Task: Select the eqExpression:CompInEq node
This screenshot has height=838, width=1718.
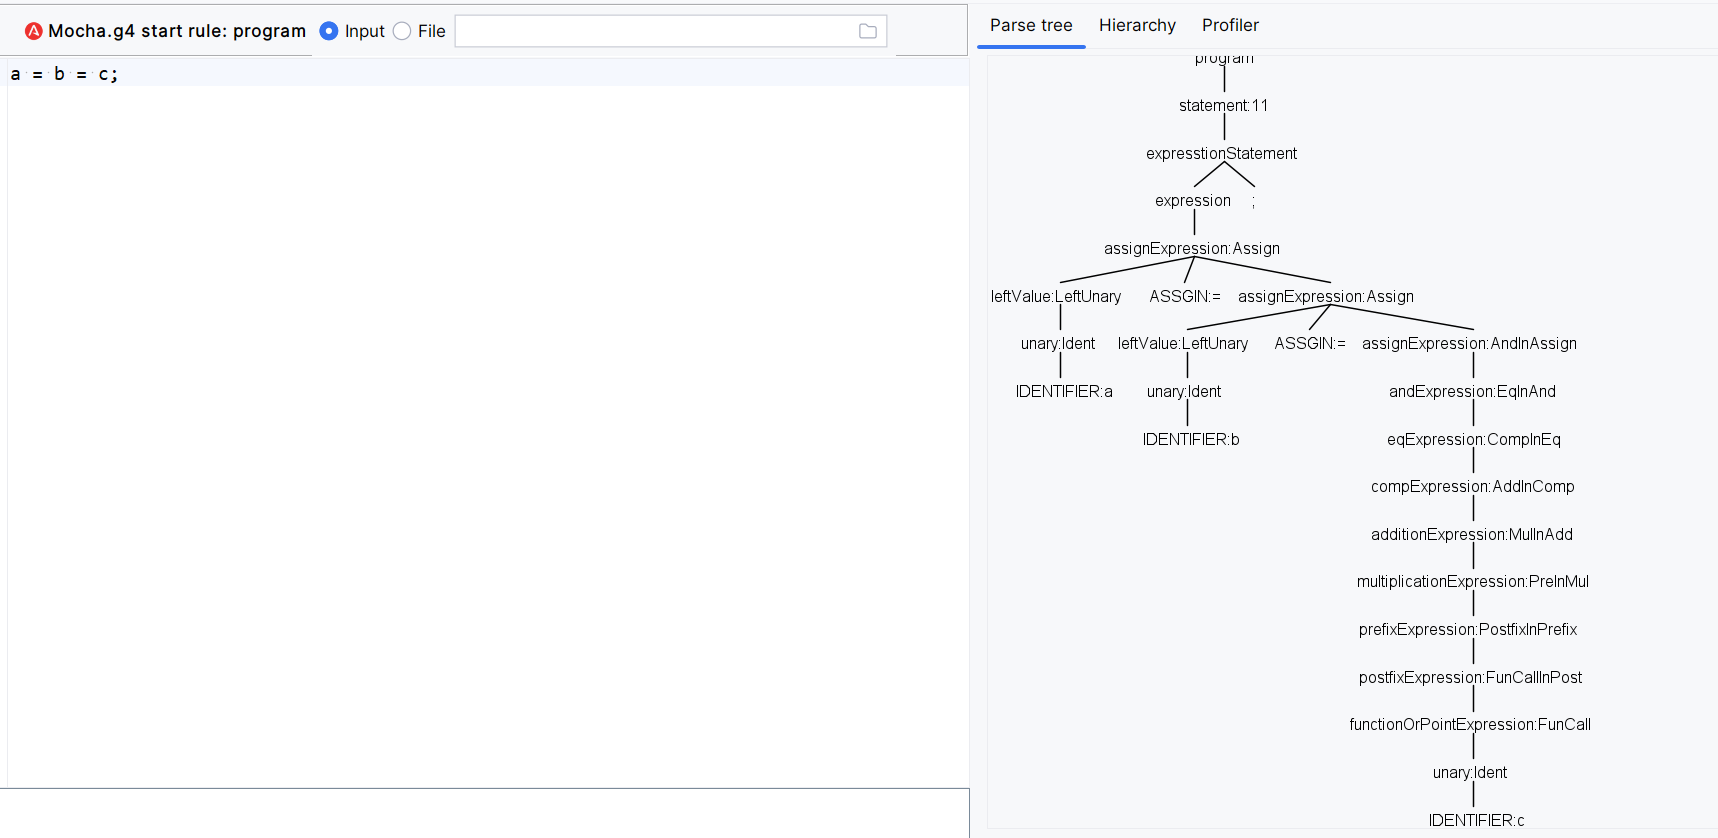Action: coord(1473,439)
